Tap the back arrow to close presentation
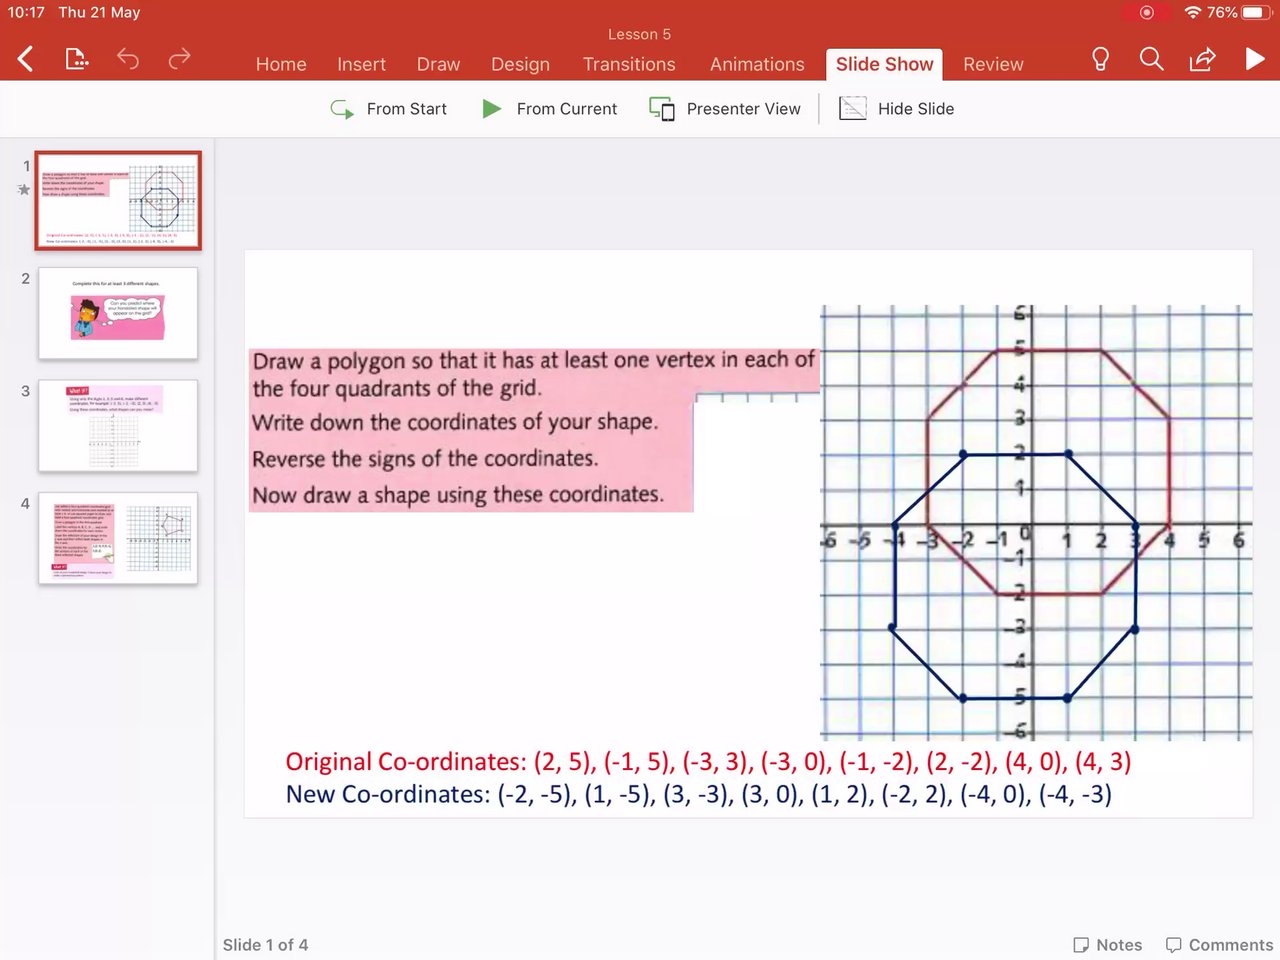The image size is (1280, 960). 26,60
